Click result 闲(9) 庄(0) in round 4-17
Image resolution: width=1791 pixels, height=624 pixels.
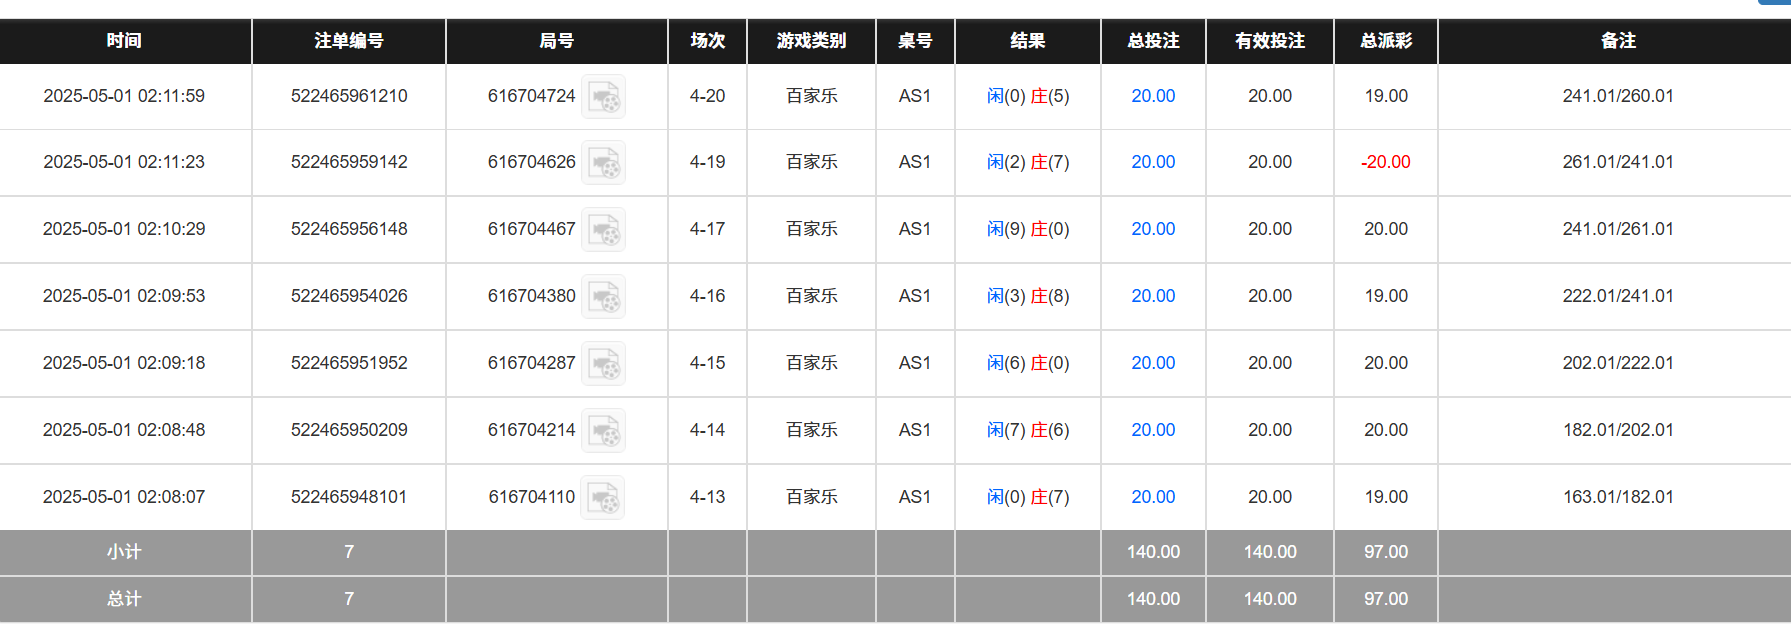(1028, 229)
